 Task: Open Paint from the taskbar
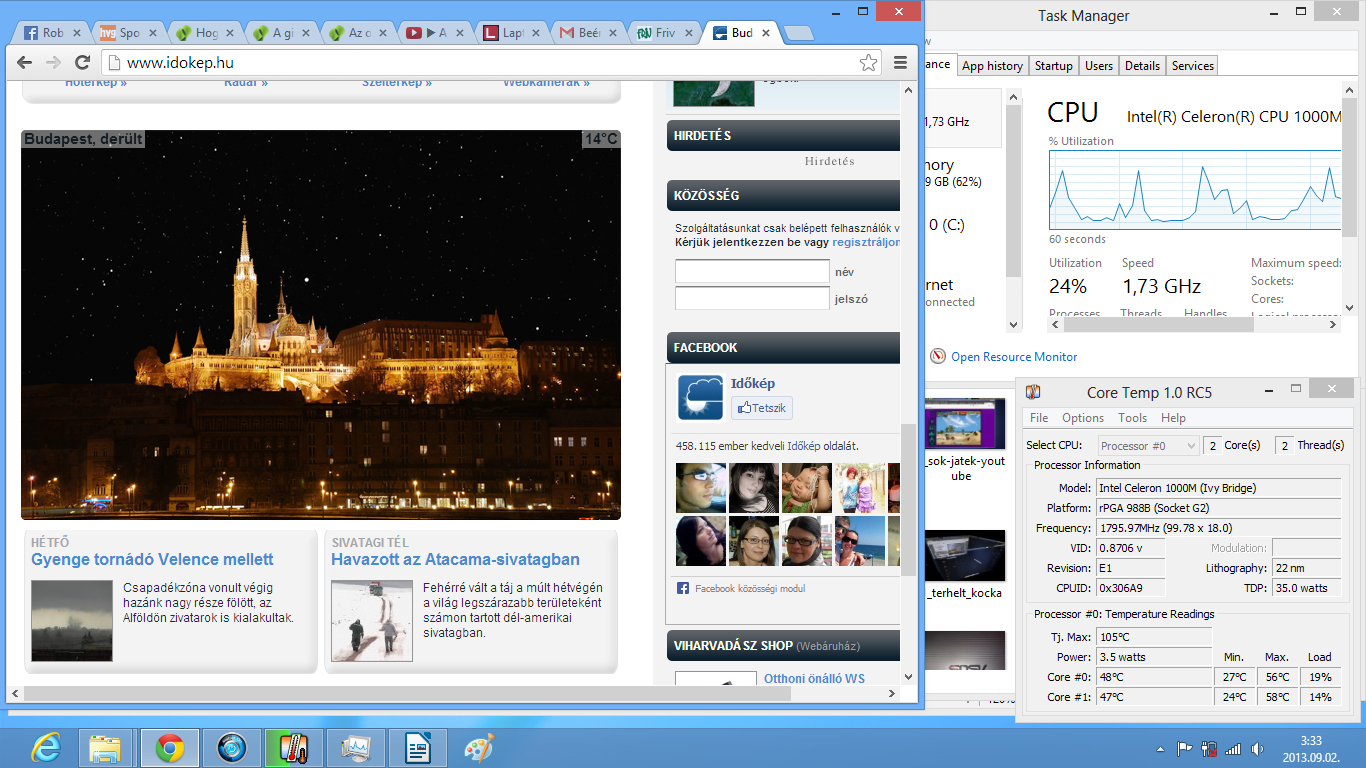pyautogui.click(x=480, y=748)
